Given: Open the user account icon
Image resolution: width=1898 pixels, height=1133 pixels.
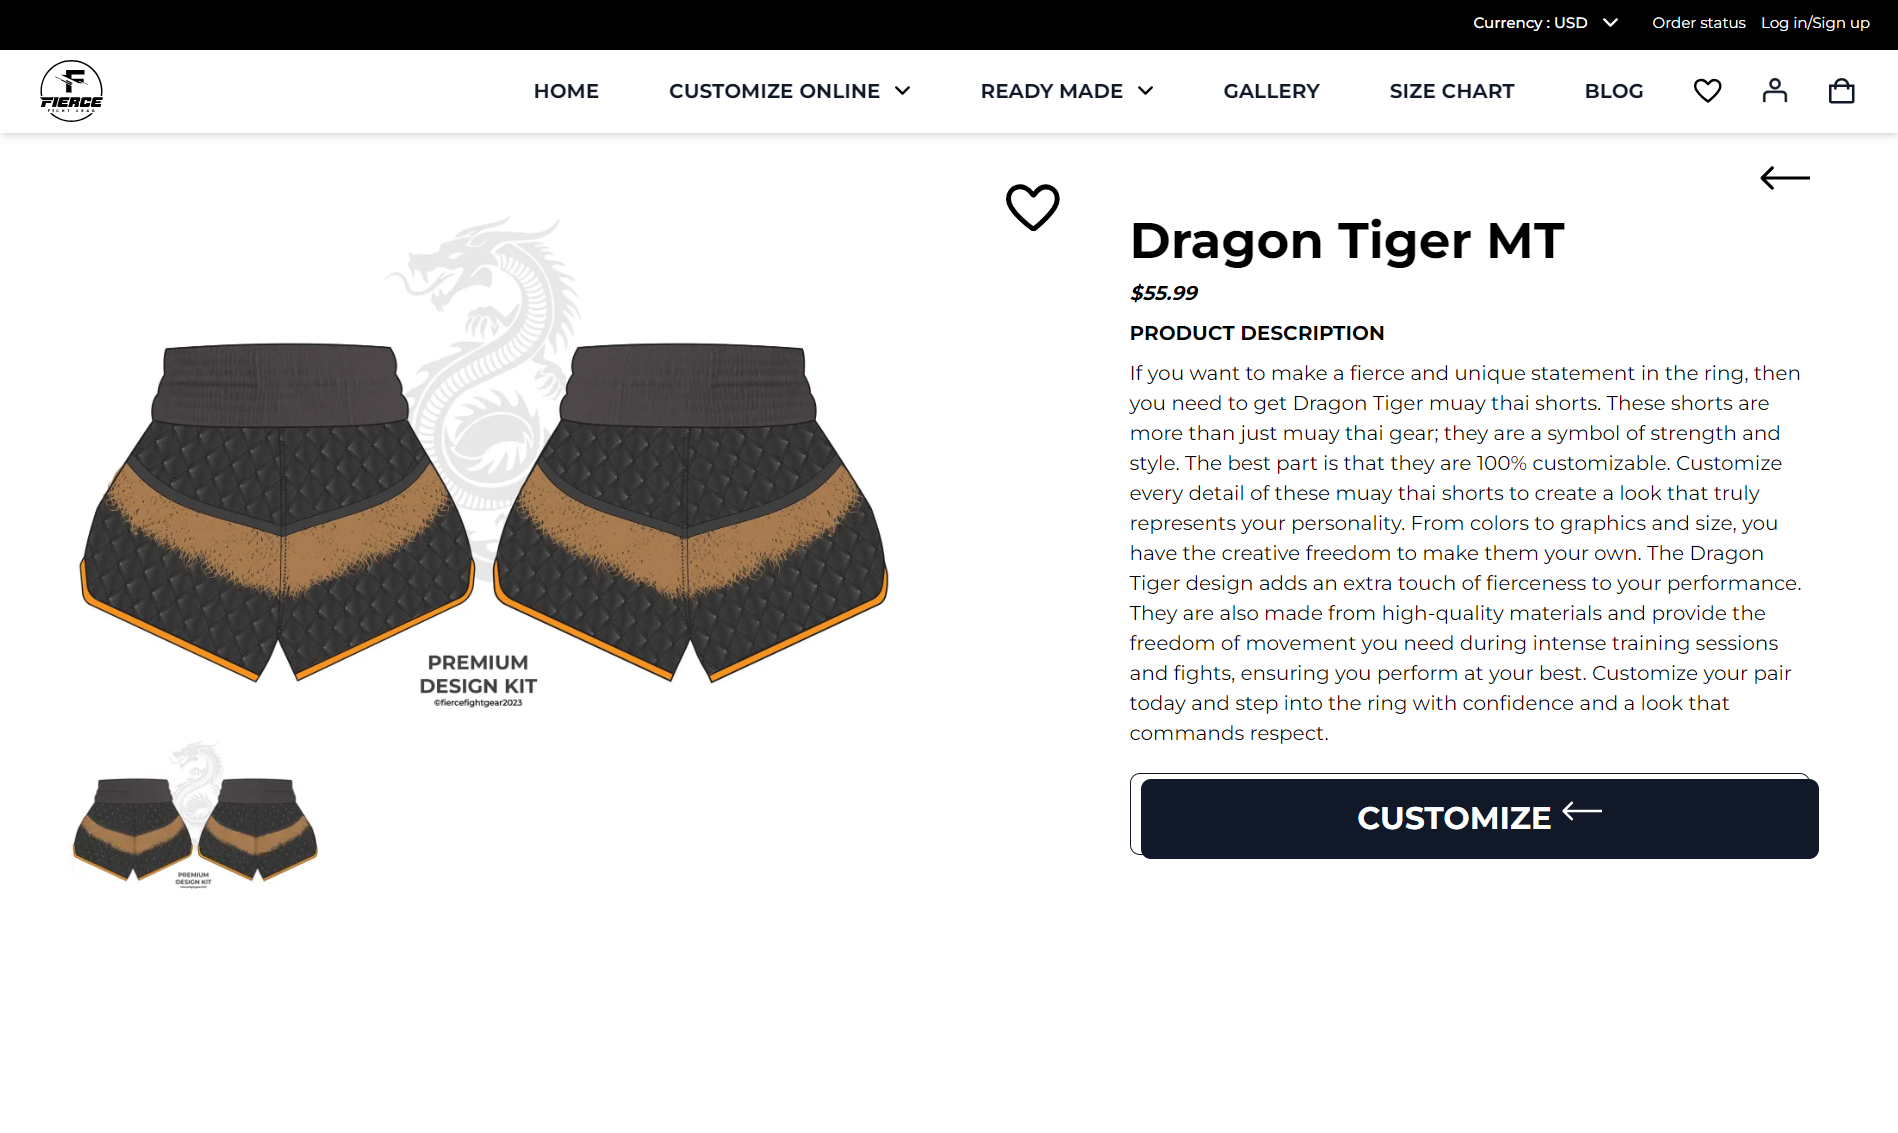Looking at the screenshot, I should (1774, 91).
